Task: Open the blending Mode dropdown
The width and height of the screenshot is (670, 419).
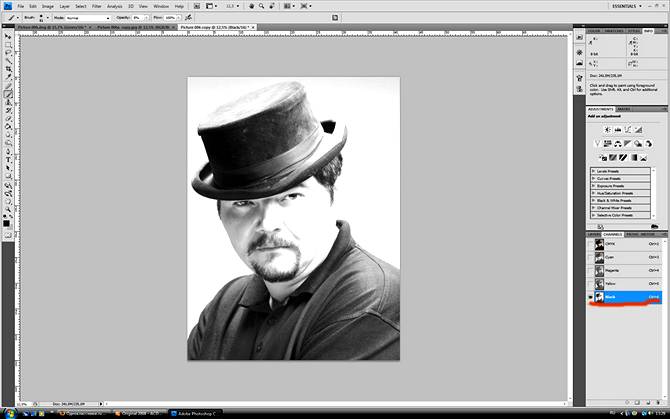Action: 88,18
